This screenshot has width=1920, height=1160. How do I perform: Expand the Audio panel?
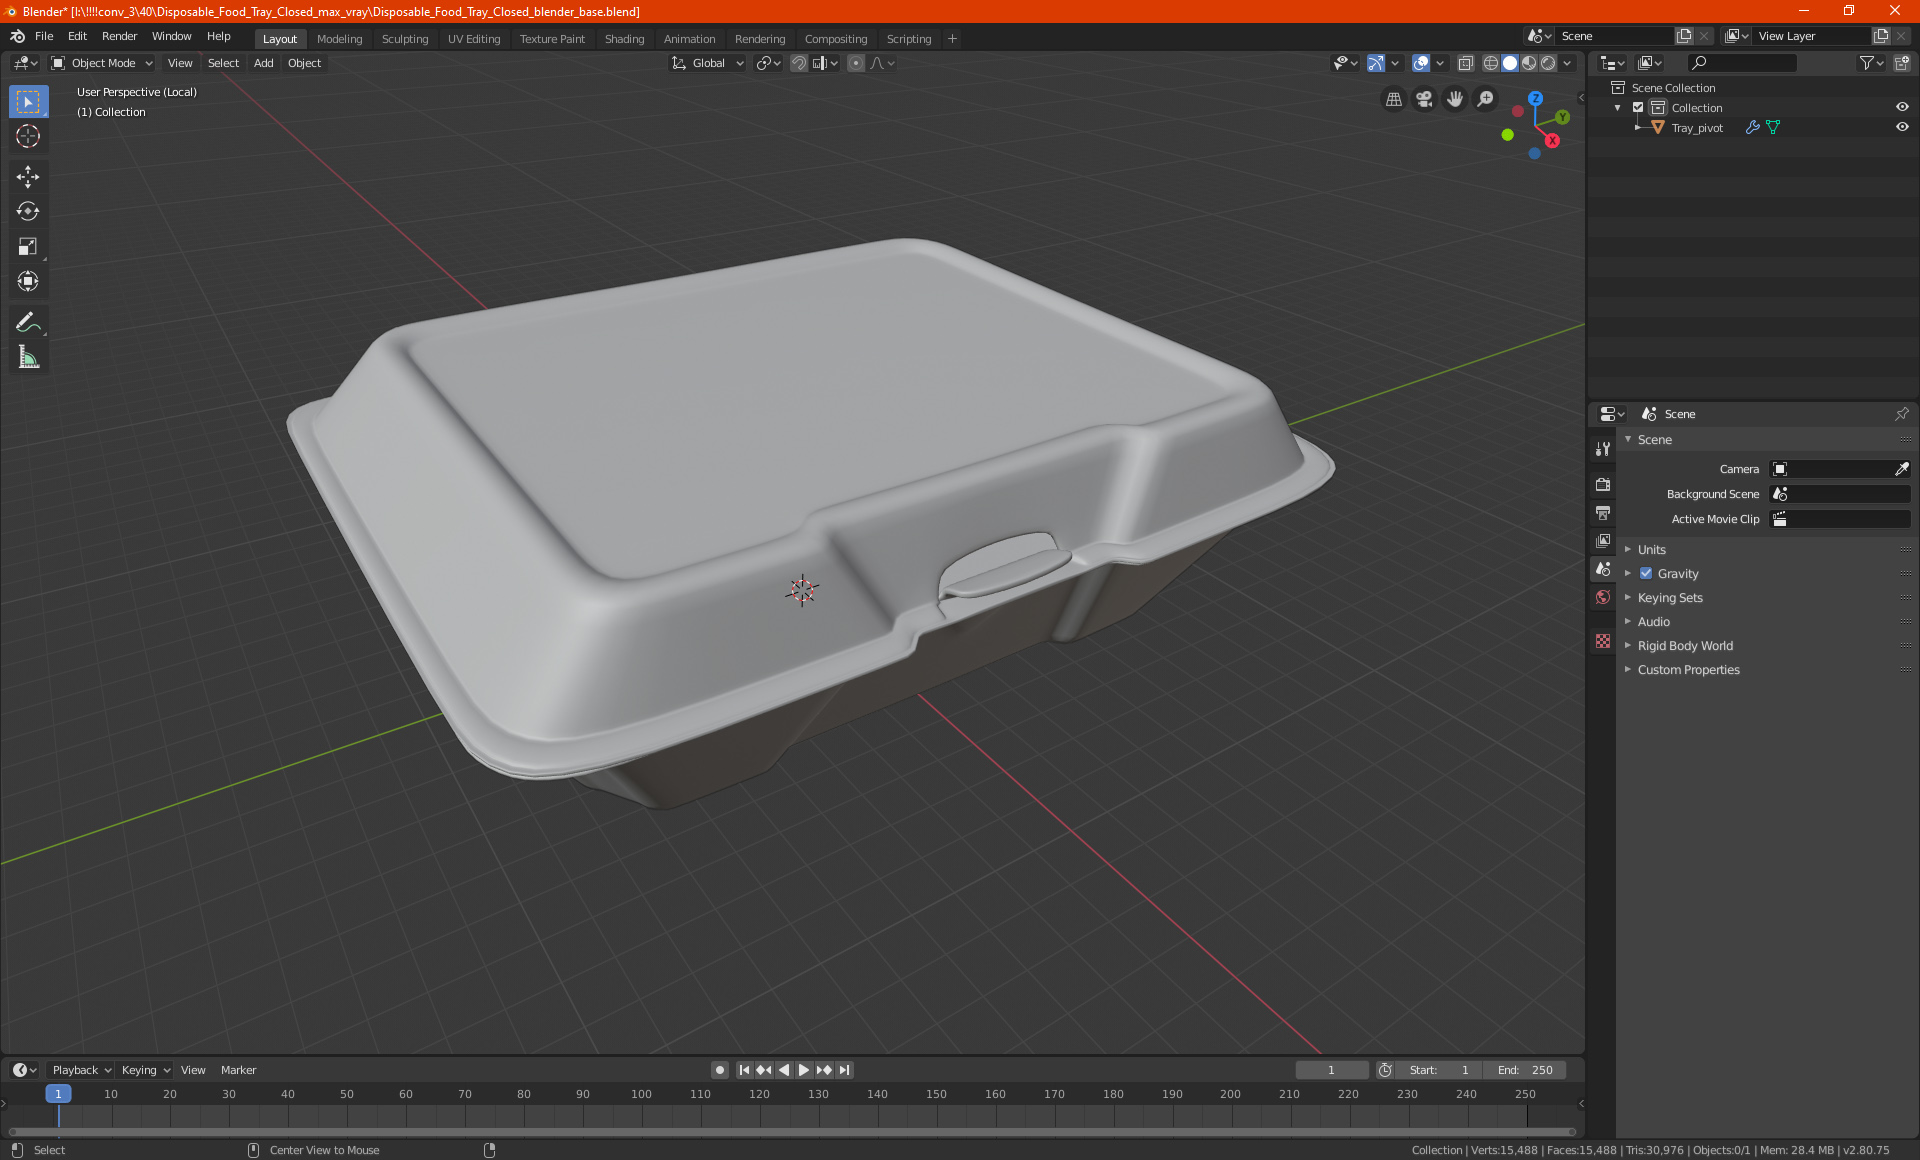tap(1654, 622)
